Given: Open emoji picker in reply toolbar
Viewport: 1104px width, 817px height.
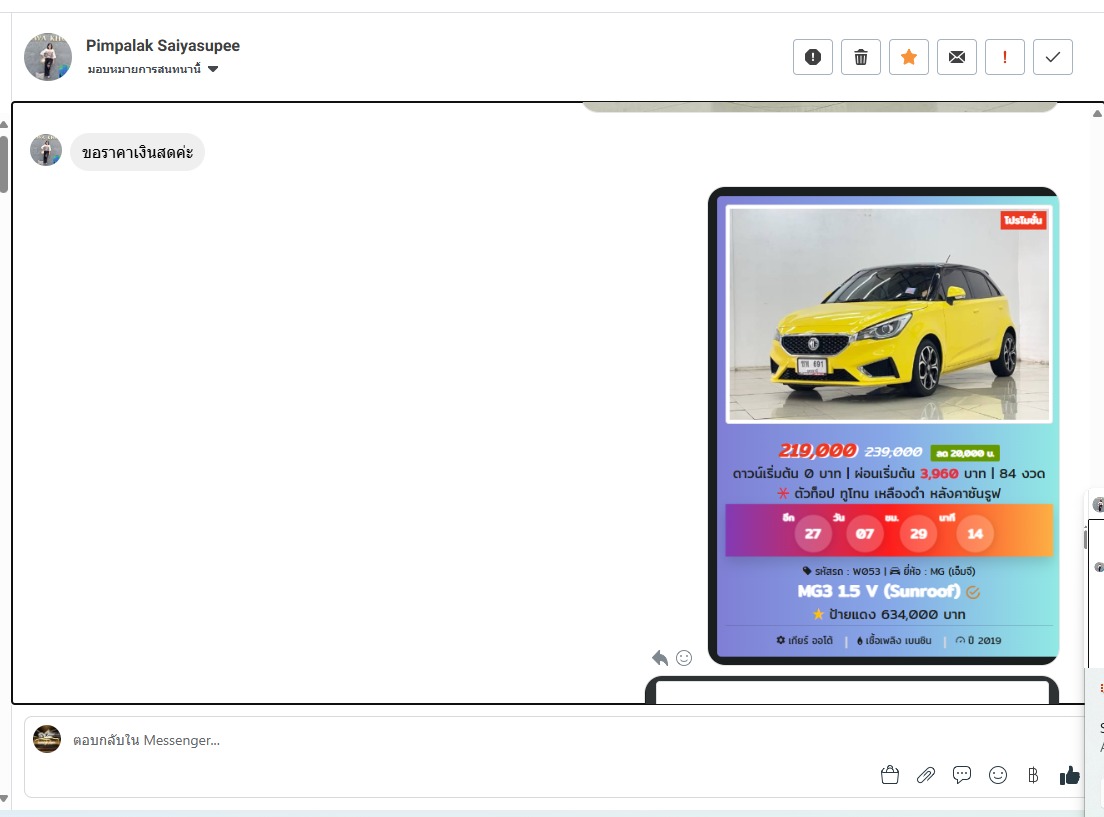Looking at the screenshot, I should coord(997,775).
